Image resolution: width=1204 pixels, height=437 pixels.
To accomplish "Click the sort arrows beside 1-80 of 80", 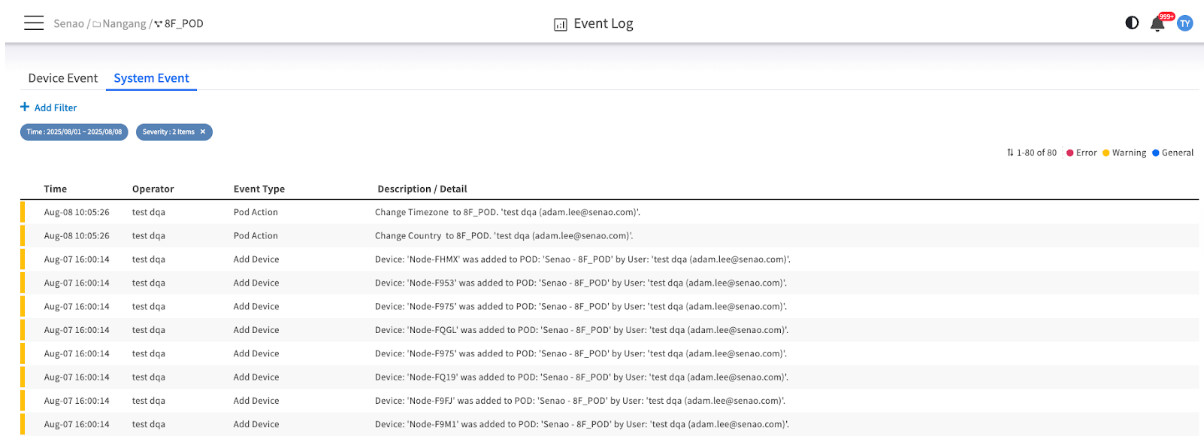I will 1011,153.
